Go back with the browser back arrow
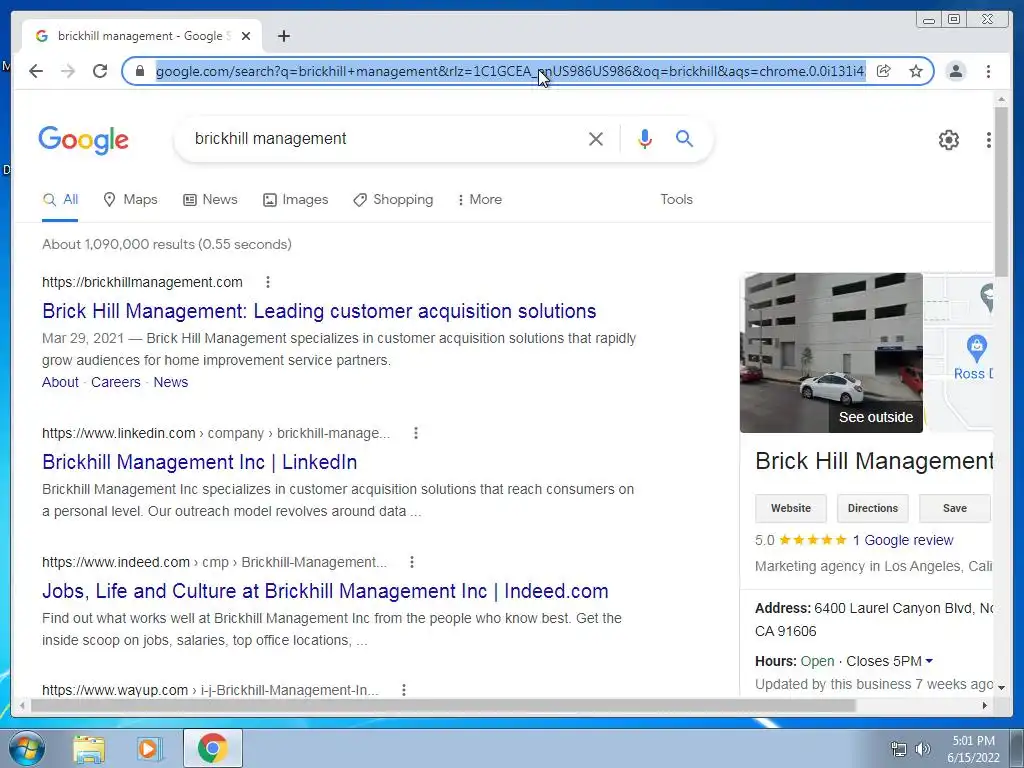The image size is (1024, 768). click(x=36, y=71)
